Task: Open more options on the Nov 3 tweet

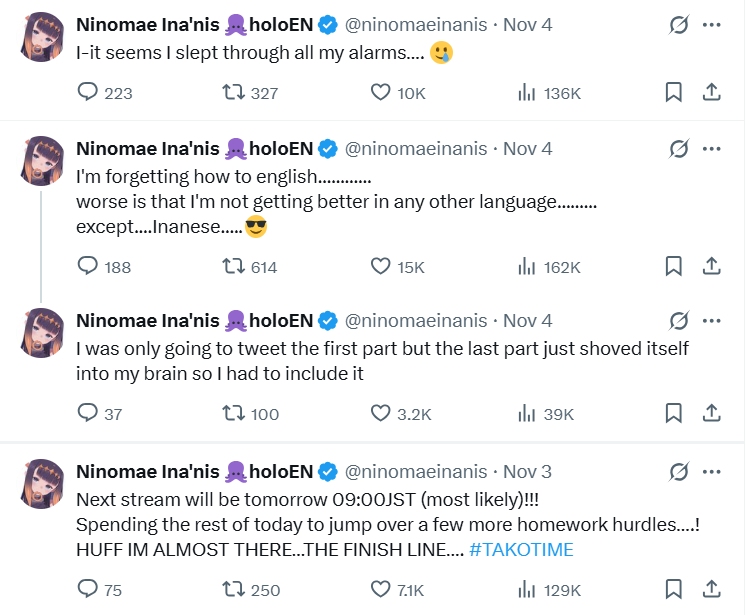Action: [x=711, y=471]
